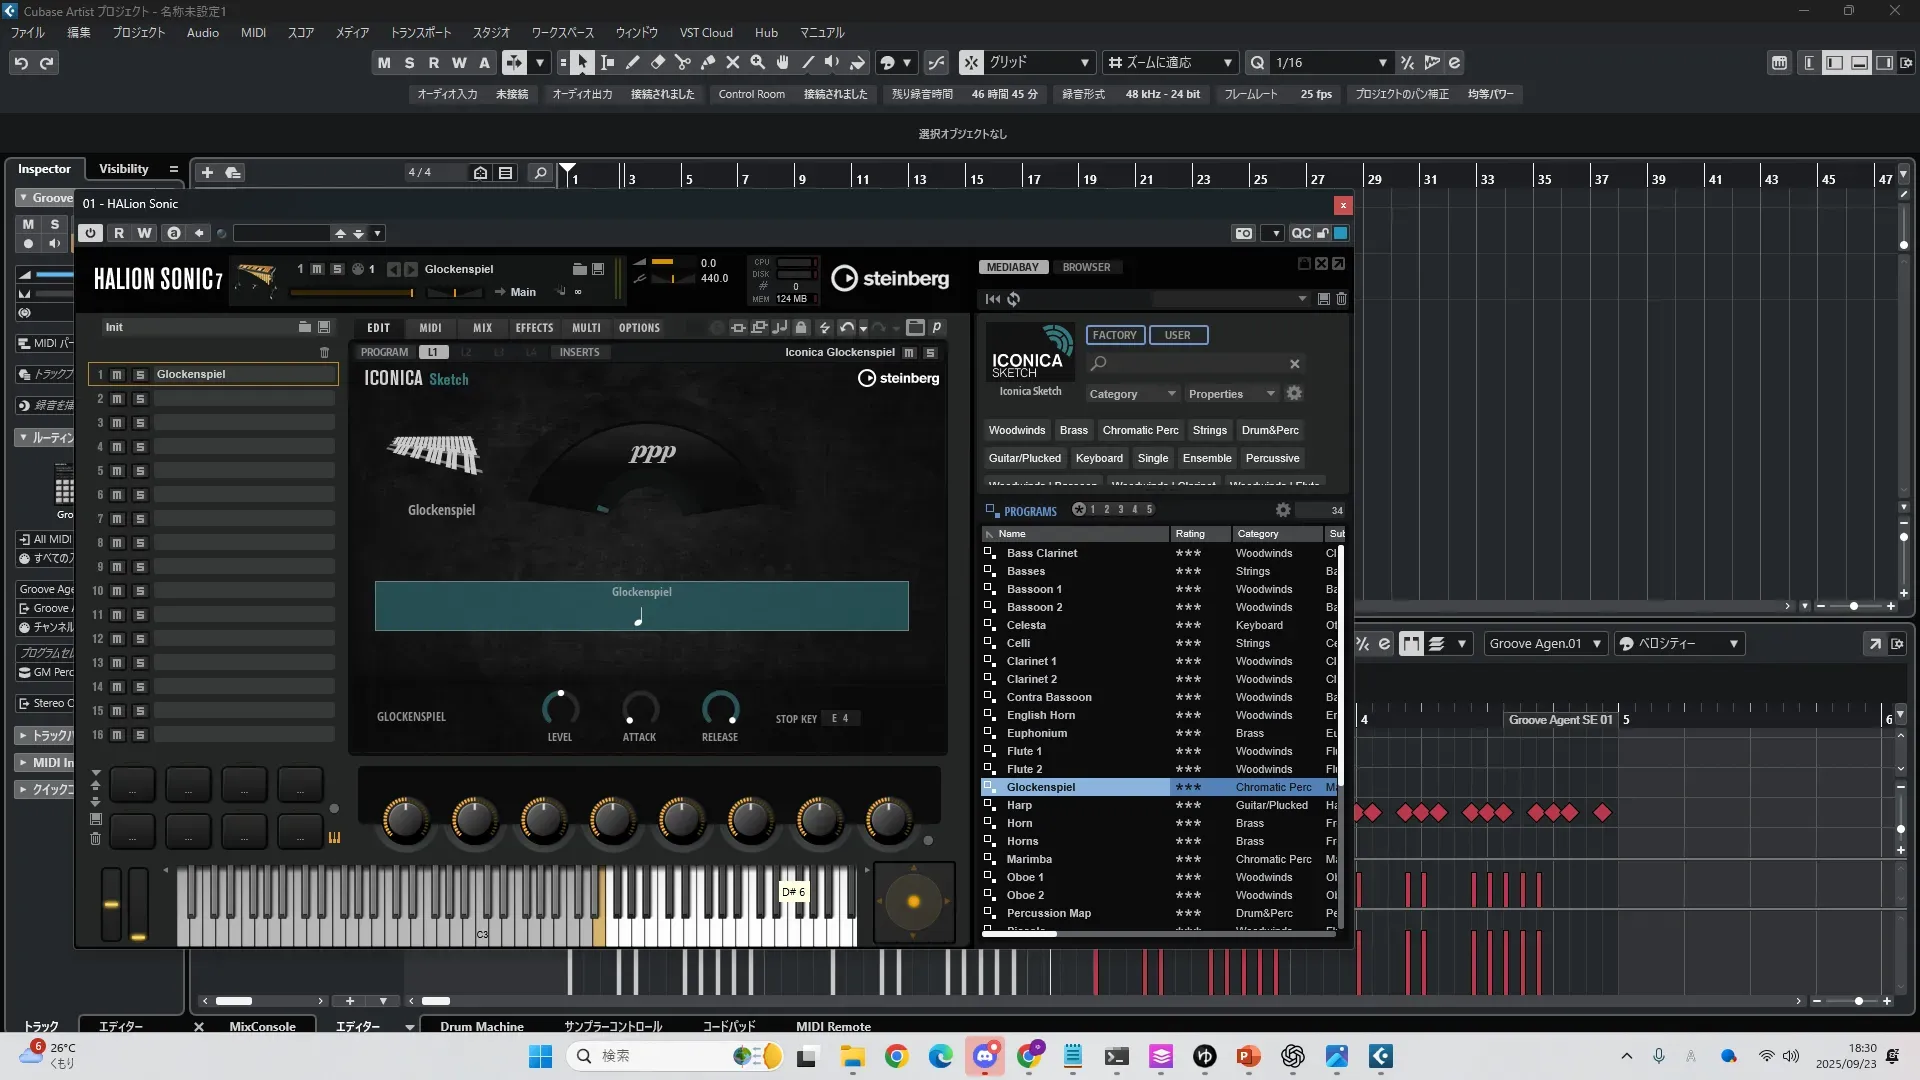Click the Undo arrow icon

click(21, 63)
